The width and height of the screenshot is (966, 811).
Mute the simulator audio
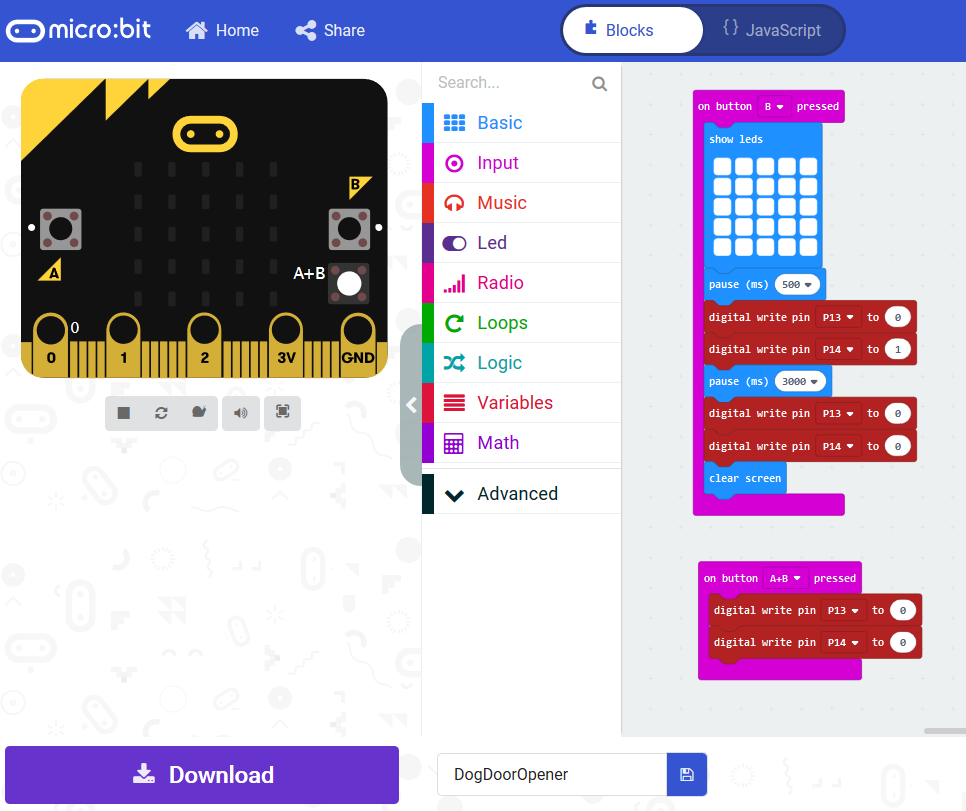[241, 413]
